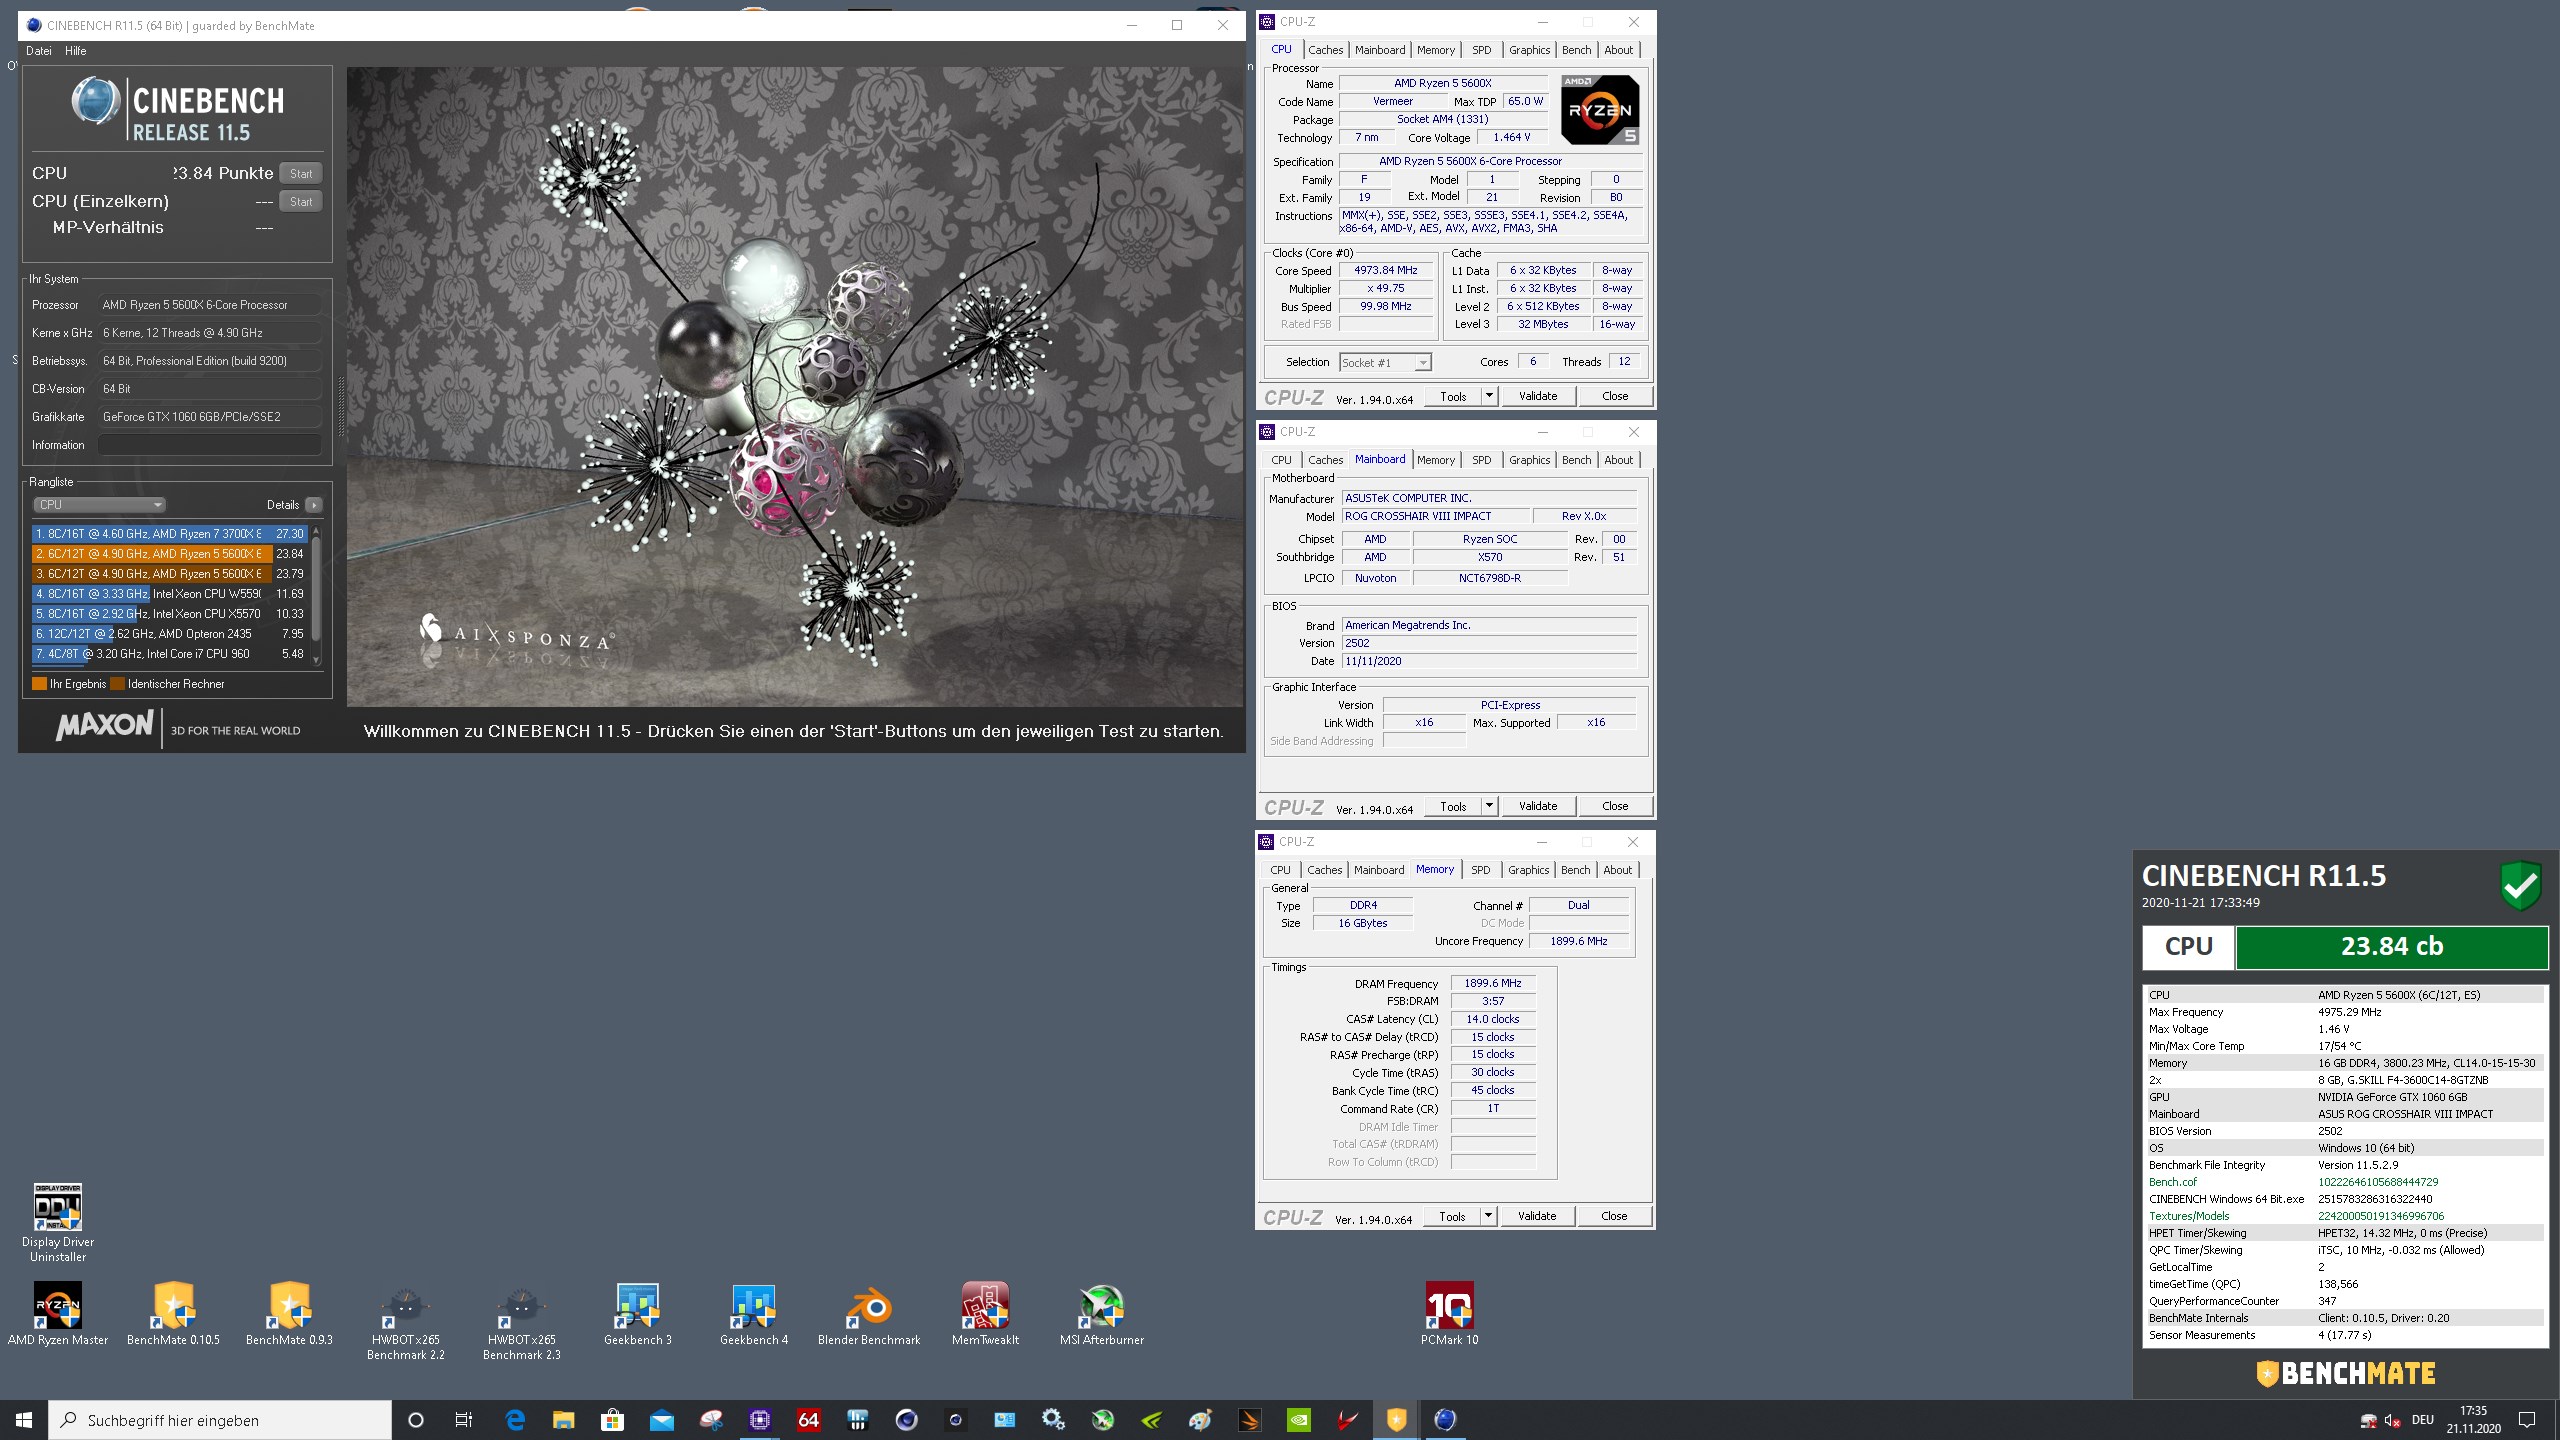Click Rangliste scrollbar down arrow

coord(316,660)
